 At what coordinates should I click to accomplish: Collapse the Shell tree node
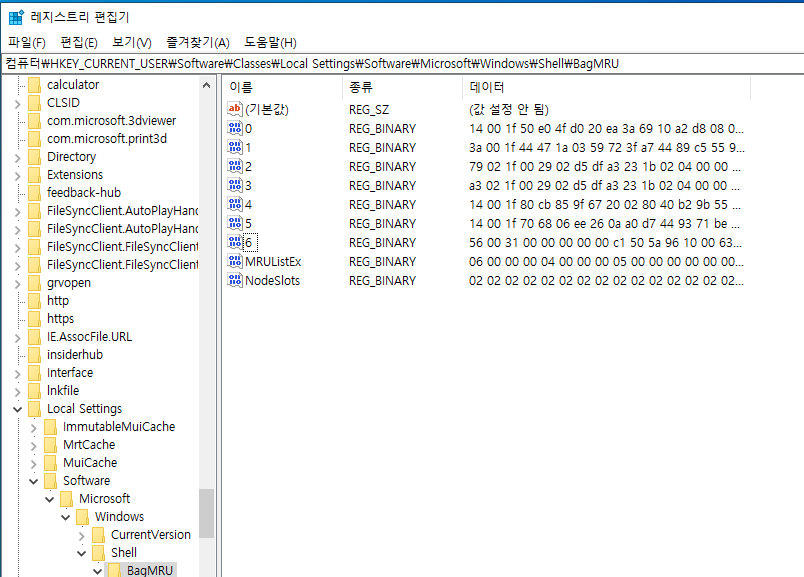(82, 553)
